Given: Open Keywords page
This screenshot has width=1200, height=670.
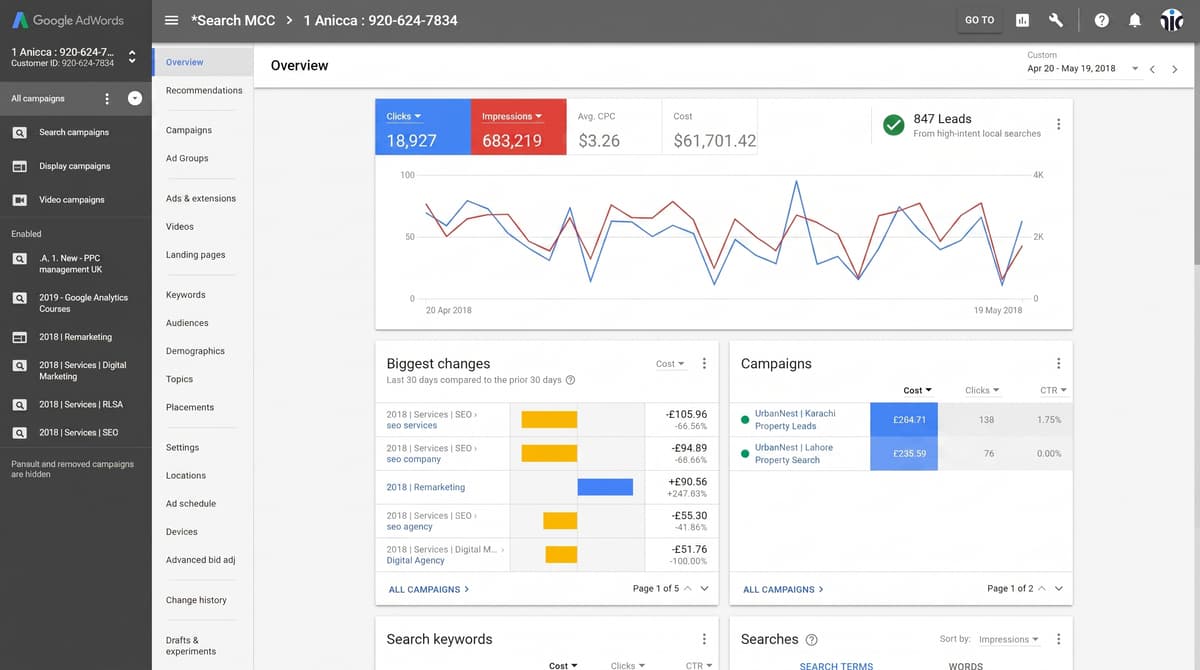Looking at the screenshot, I should (x=186, y=295).
